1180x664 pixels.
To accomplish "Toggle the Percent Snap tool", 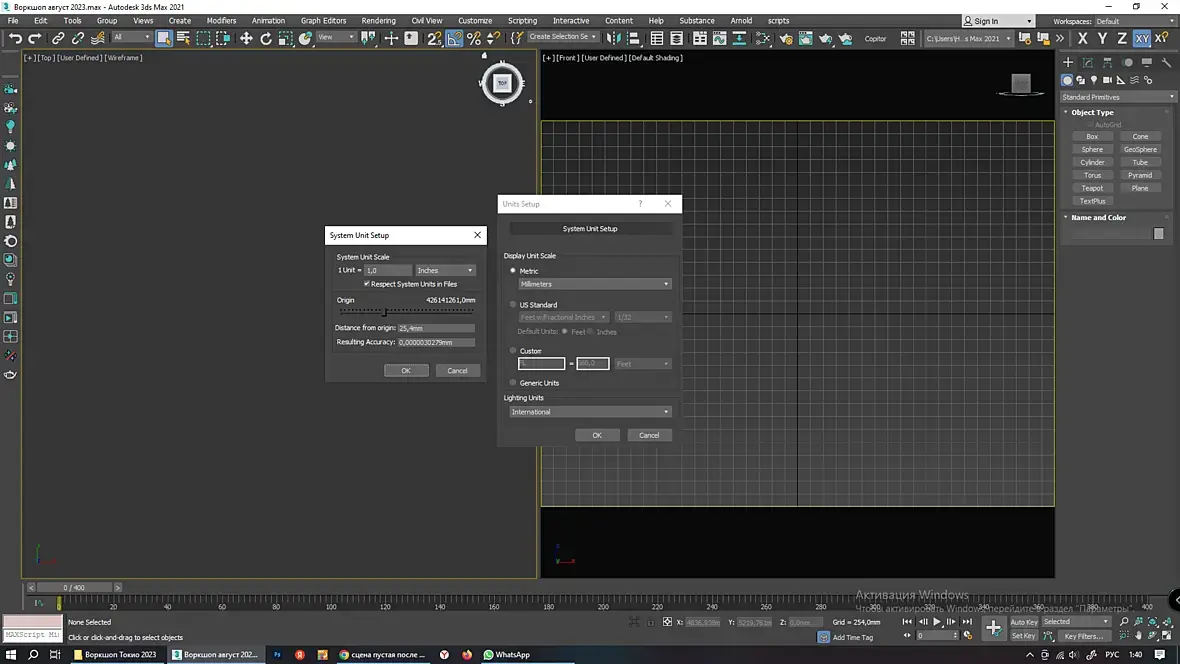I will [x=474, y=38].
